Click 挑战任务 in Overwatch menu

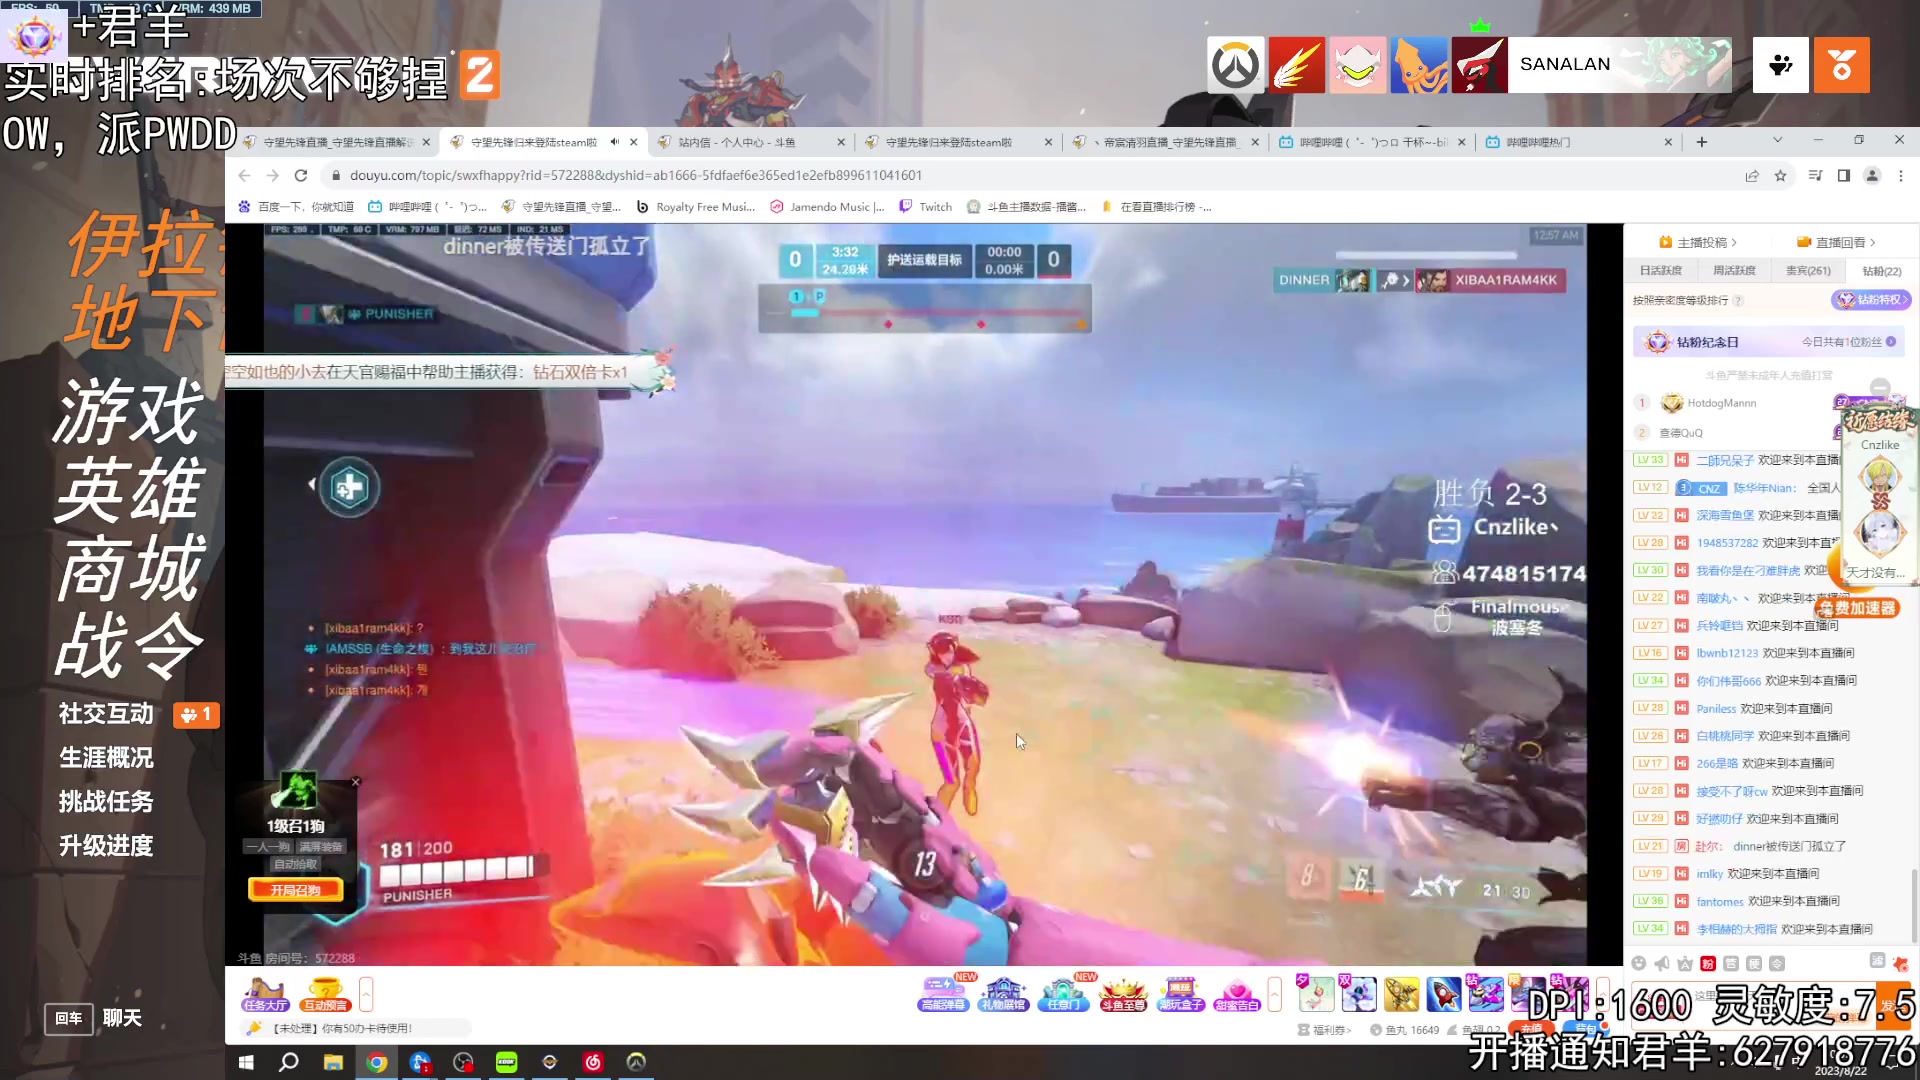click(x=106, y=802)
